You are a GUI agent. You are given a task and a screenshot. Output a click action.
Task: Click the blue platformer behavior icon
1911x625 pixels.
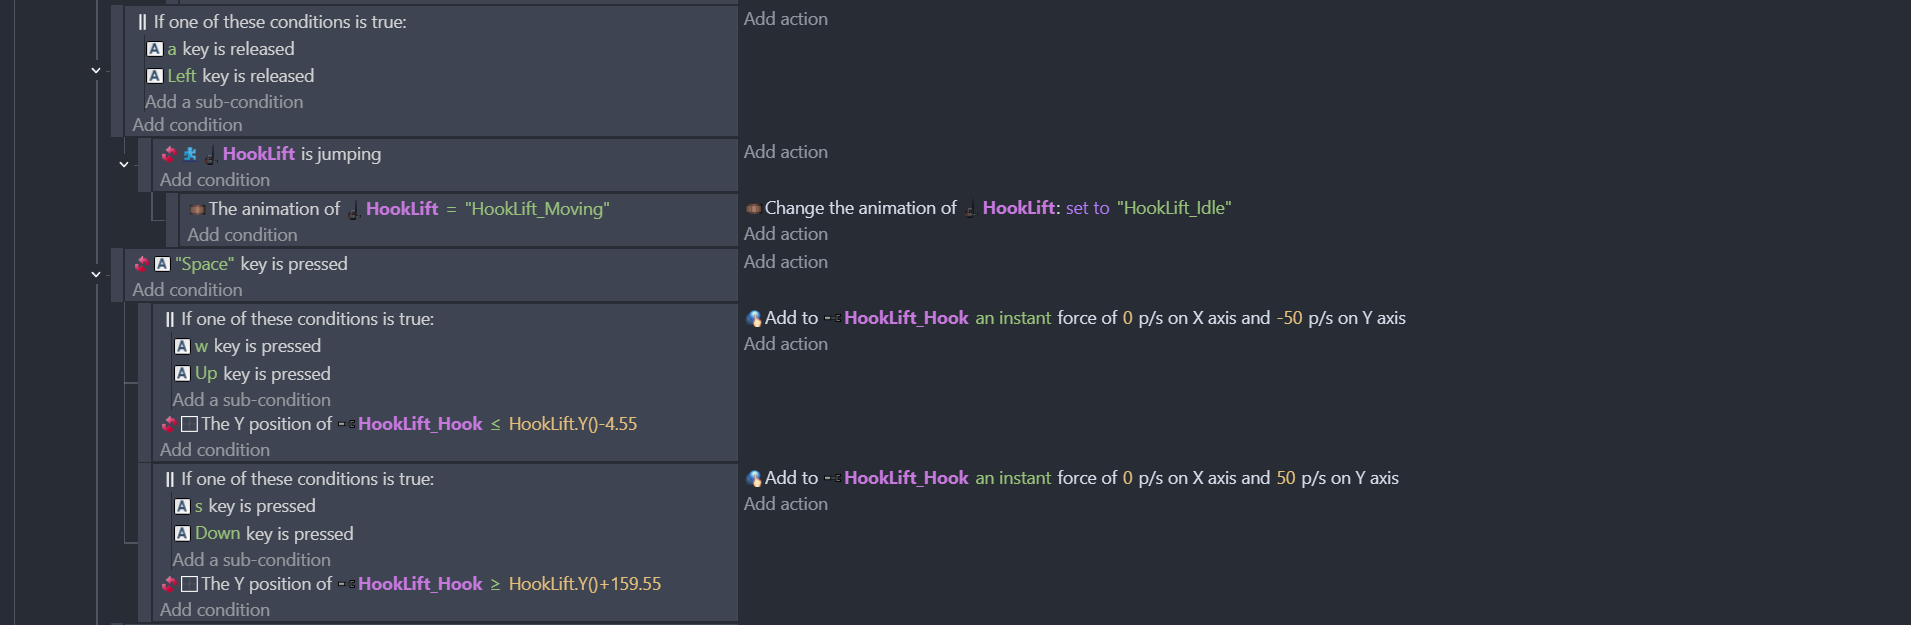click(190, 154)
